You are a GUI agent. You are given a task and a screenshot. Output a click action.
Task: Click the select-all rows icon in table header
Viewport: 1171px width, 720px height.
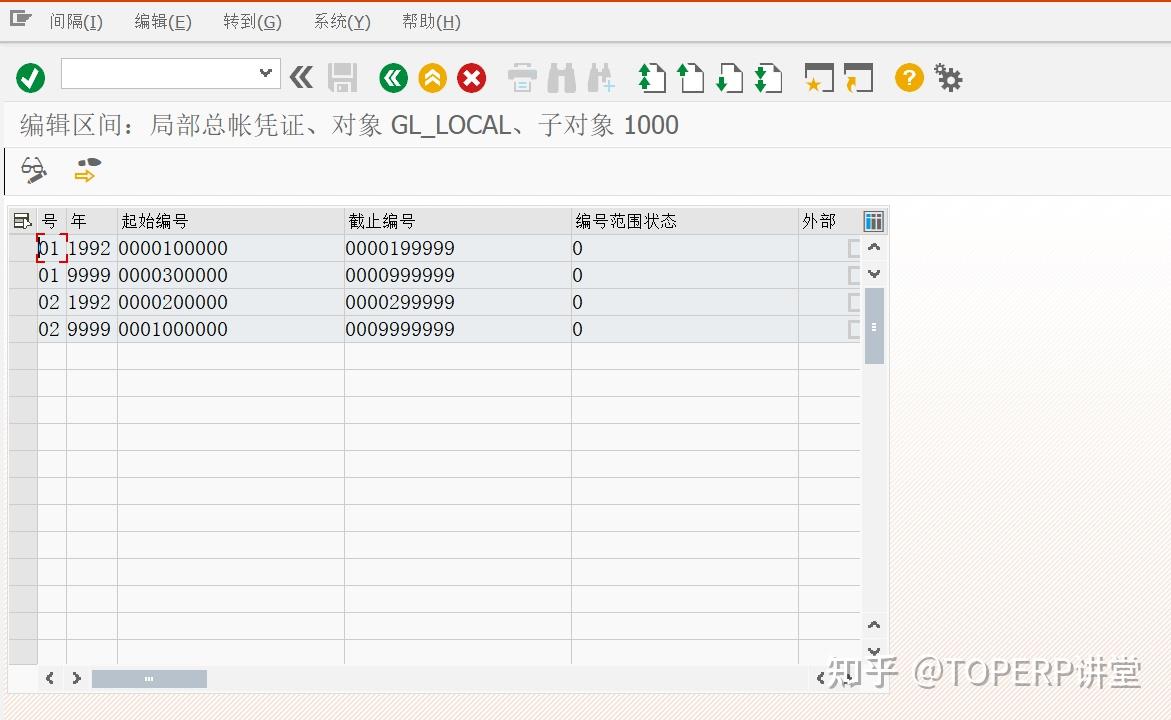pyautogui.click(x=22, y=221)
